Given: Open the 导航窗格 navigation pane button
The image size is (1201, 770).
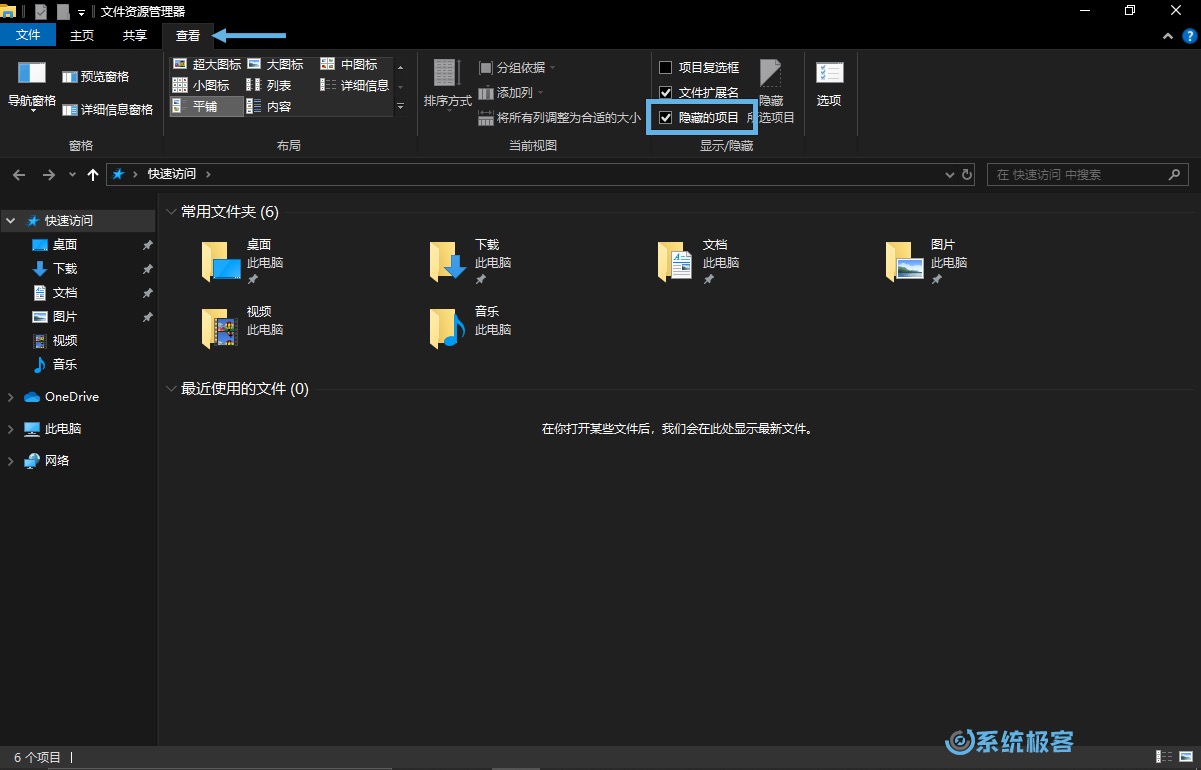Looking at the screenshot, I should click(32, 86).
